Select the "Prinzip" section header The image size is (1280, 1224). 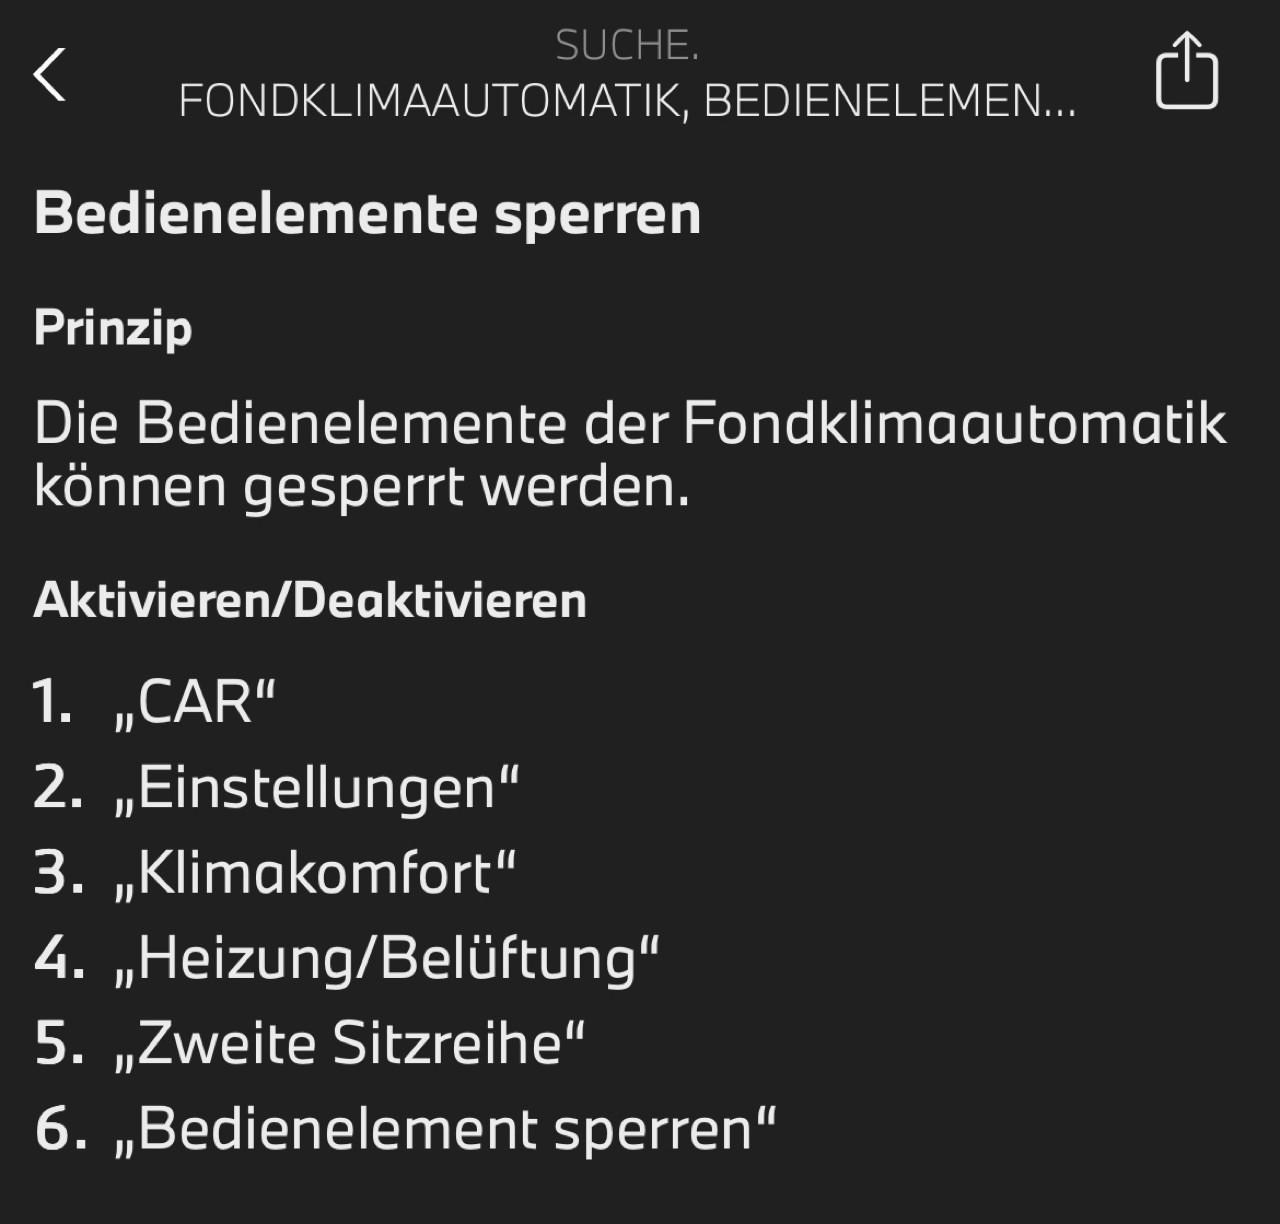[x=112, y=328]
